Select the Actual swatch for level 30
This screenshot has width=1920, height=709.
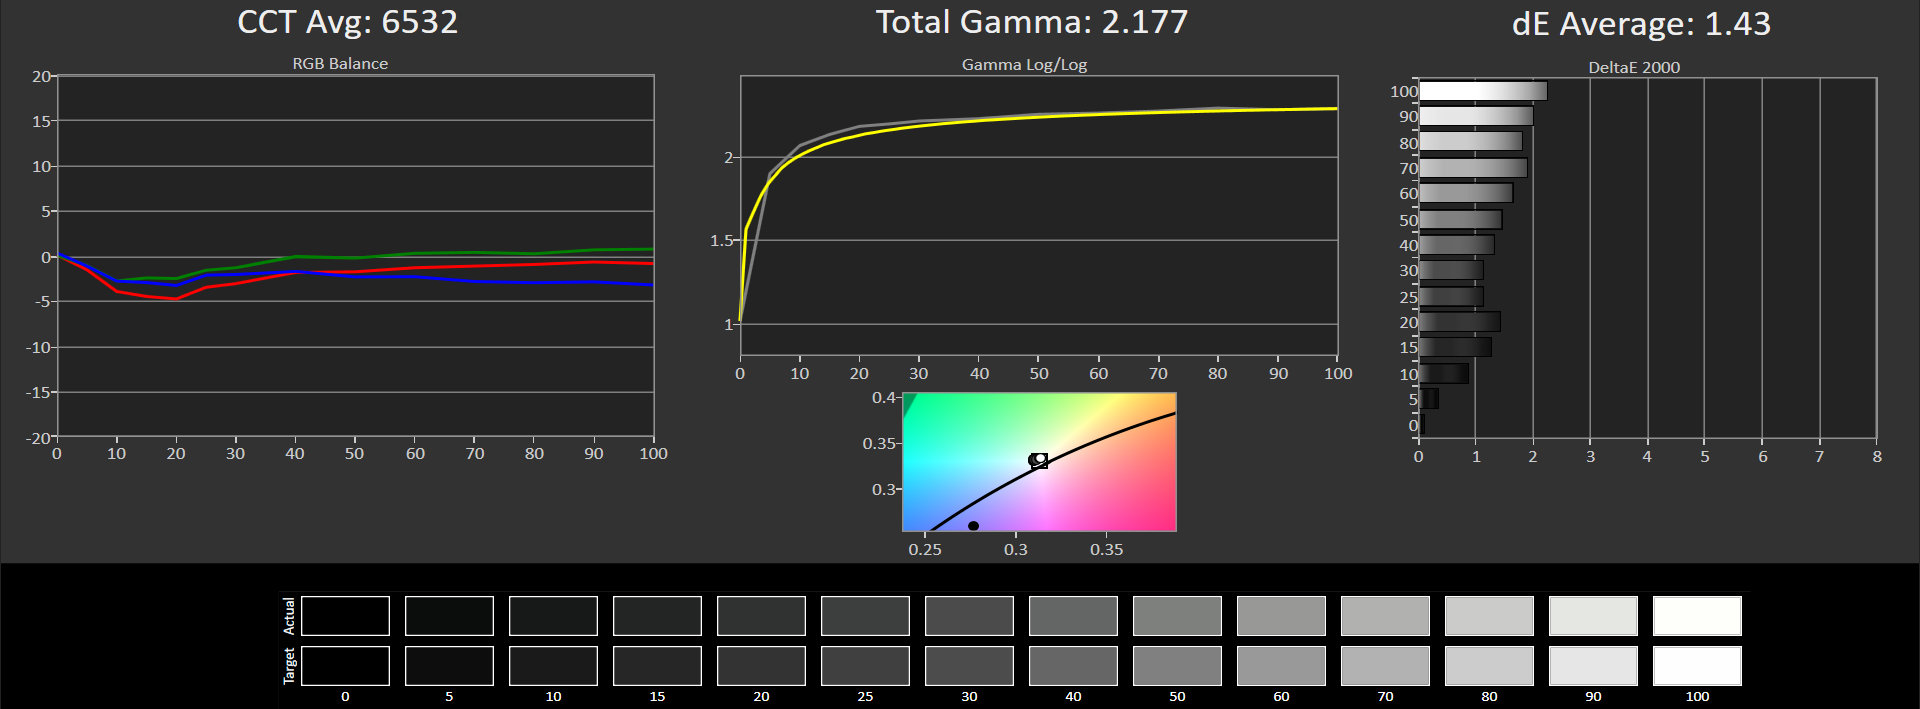[x=969, y=616]
